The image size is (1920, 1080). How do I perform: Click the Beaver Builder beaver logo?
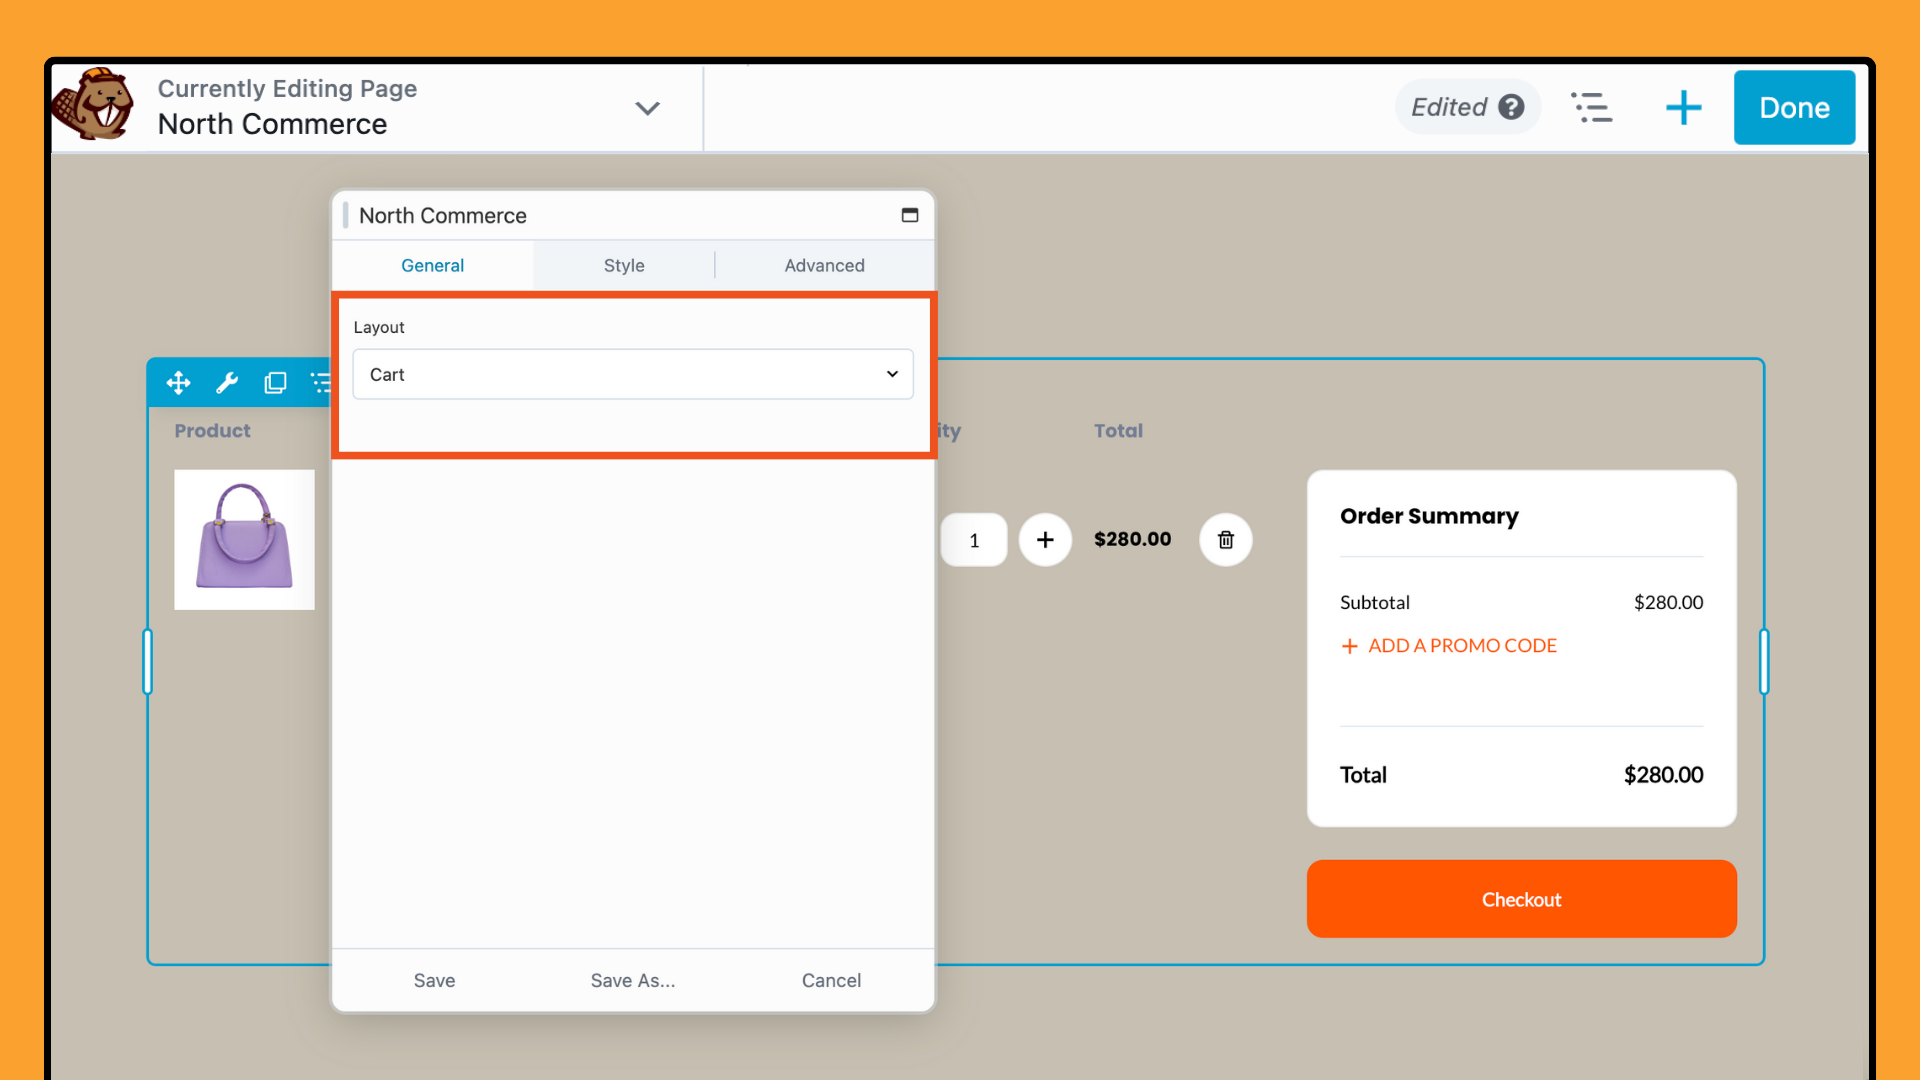point(93,105)
